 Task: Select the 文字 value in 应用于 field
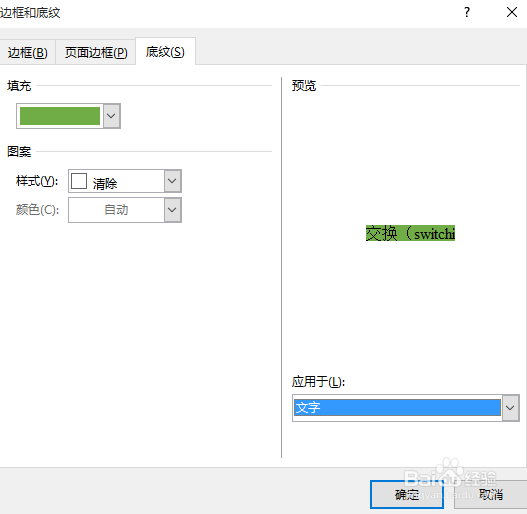coord(397,408)
